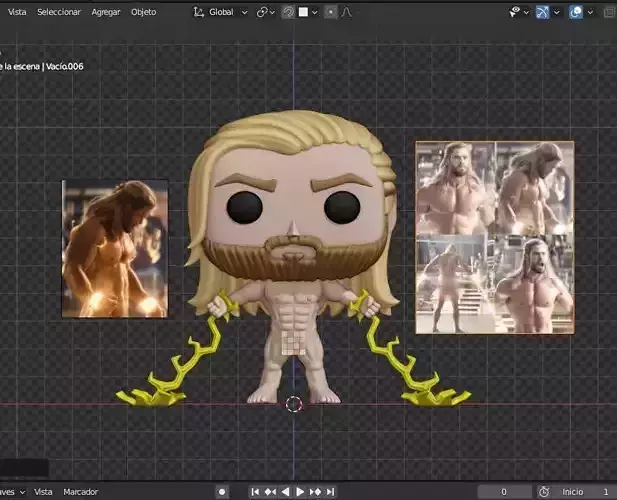Expand the visibility options arrow
617x500 pixels.
[x=526, y=13]
